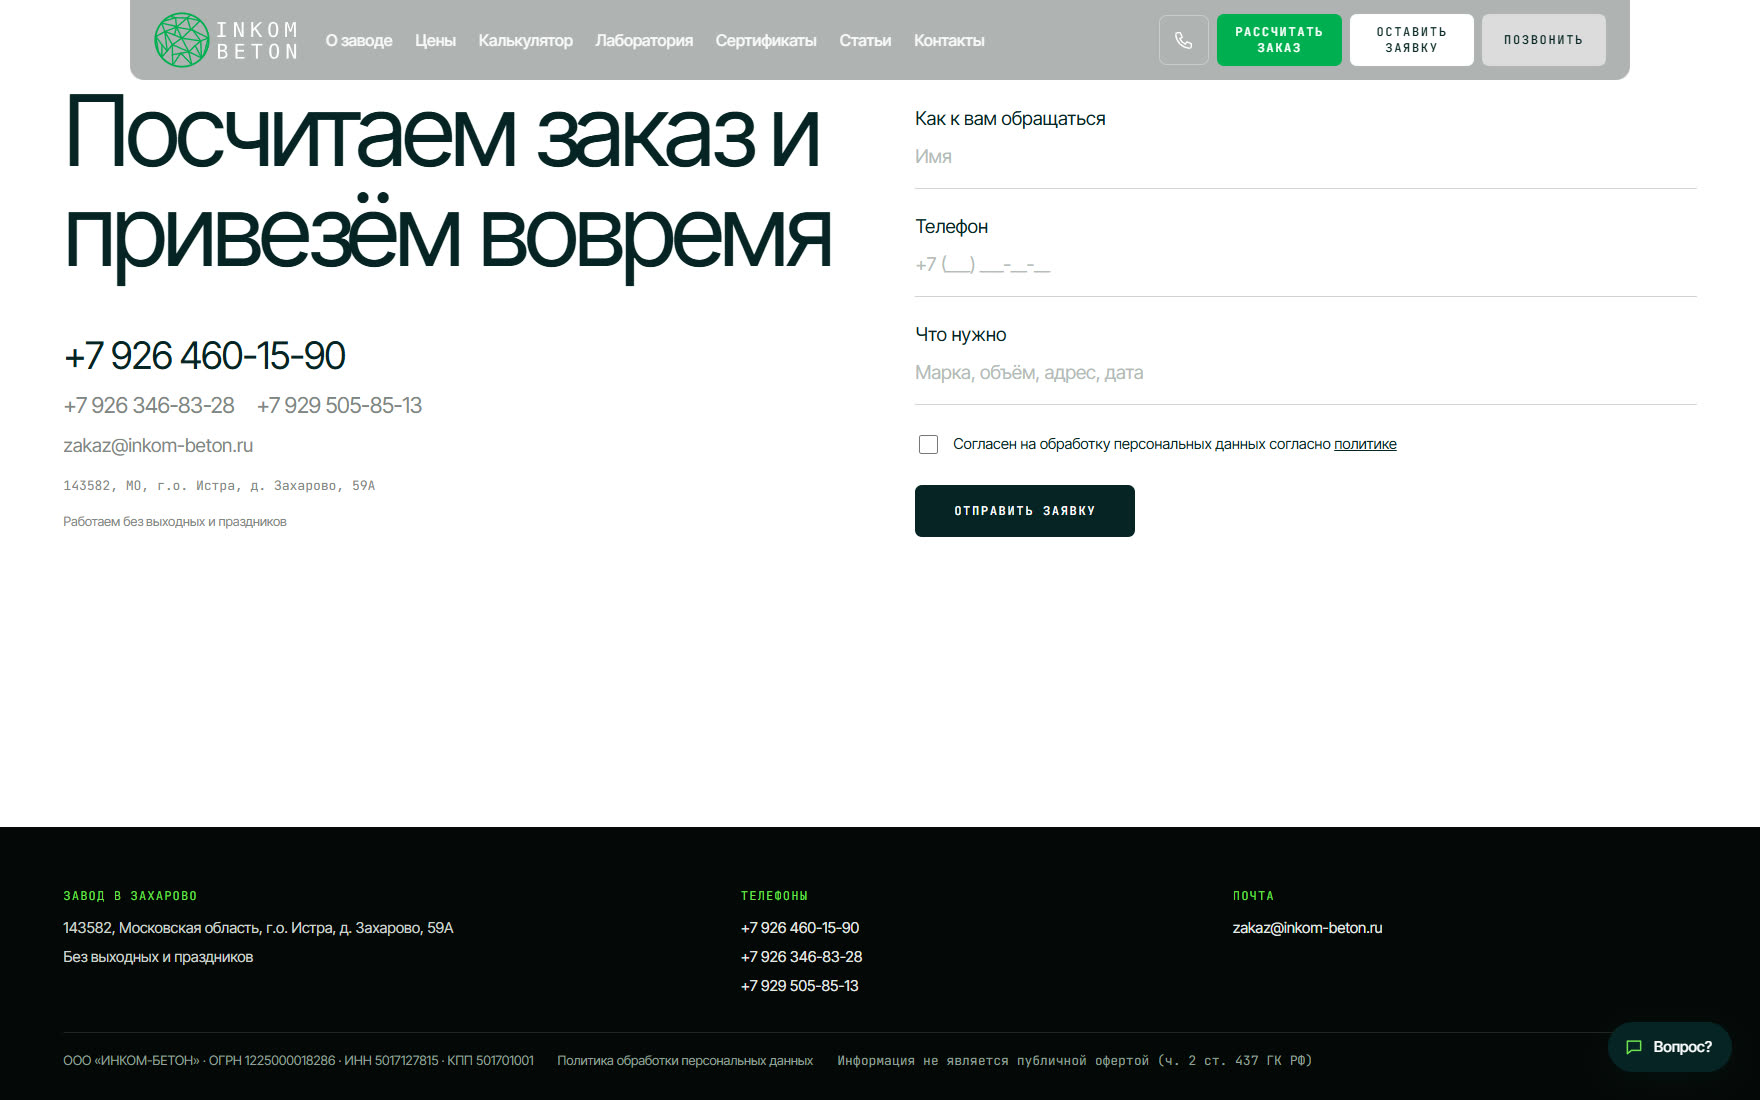This screenshot has height=1100, width=1760.
Task: Click the green Рассчитать заказ button
Action: [x=1279, y=40]
